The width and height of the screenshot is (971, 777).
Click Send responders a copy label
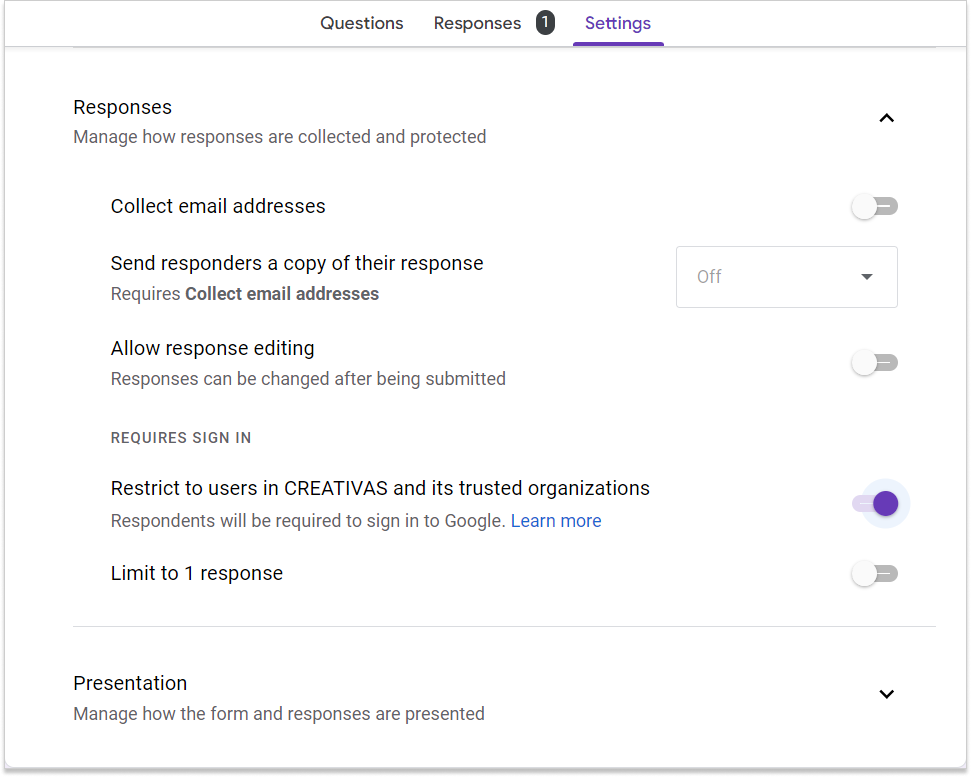(x=297, y=263)
